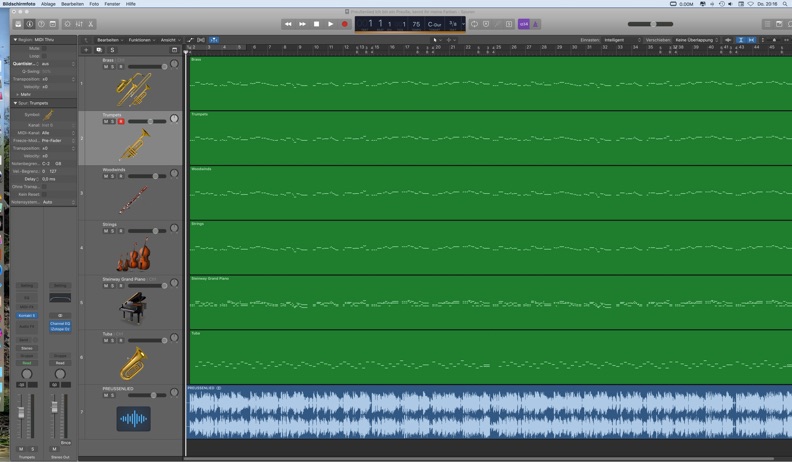The height and width of the screenshot is (462, 792).
Task: Solo the Trumpets track
Action: (x=113, y=122)
